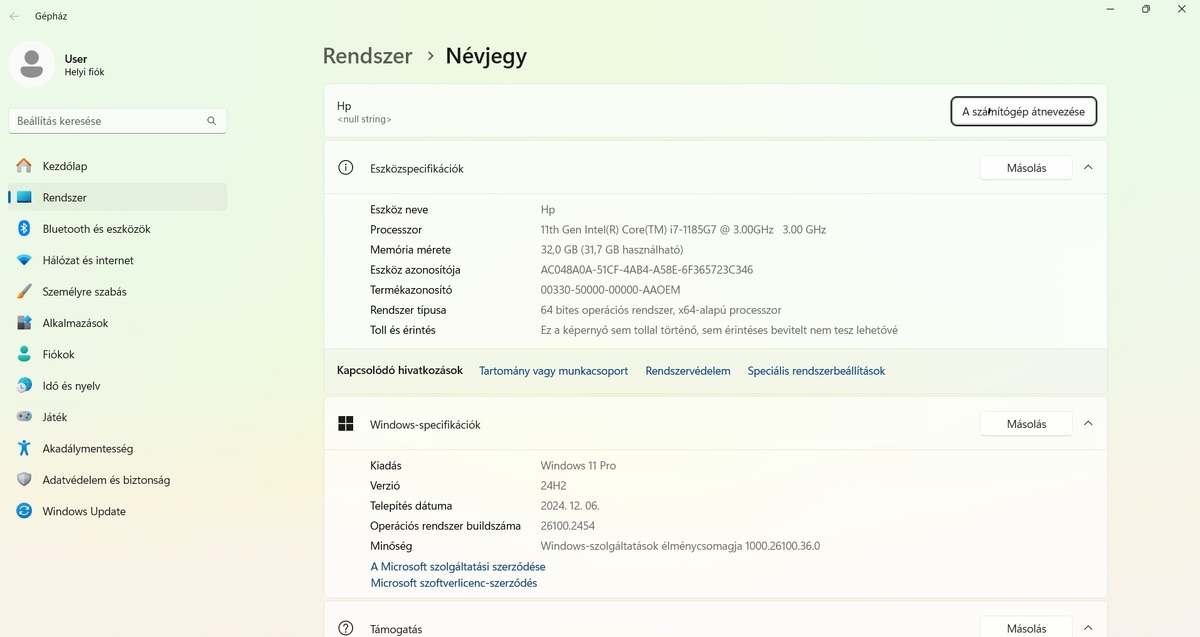The height and width of the screenshot is (637, 1200).
Task: Focus the Beállítás keresése search field
Action: click(118, 121)
